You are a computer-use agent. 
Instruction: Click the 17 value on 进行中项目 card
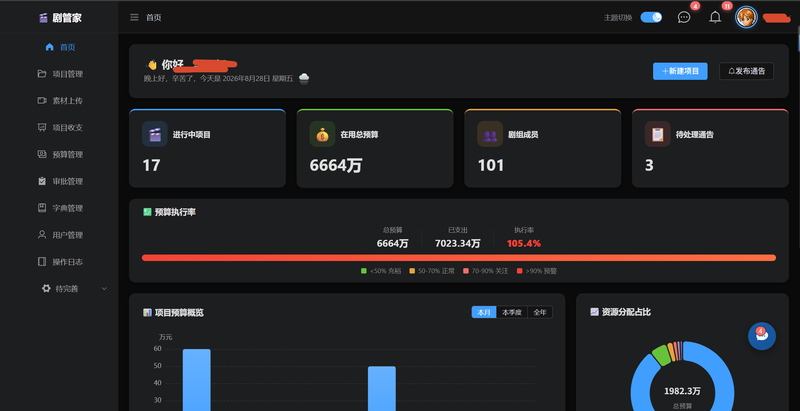[151, 165]
